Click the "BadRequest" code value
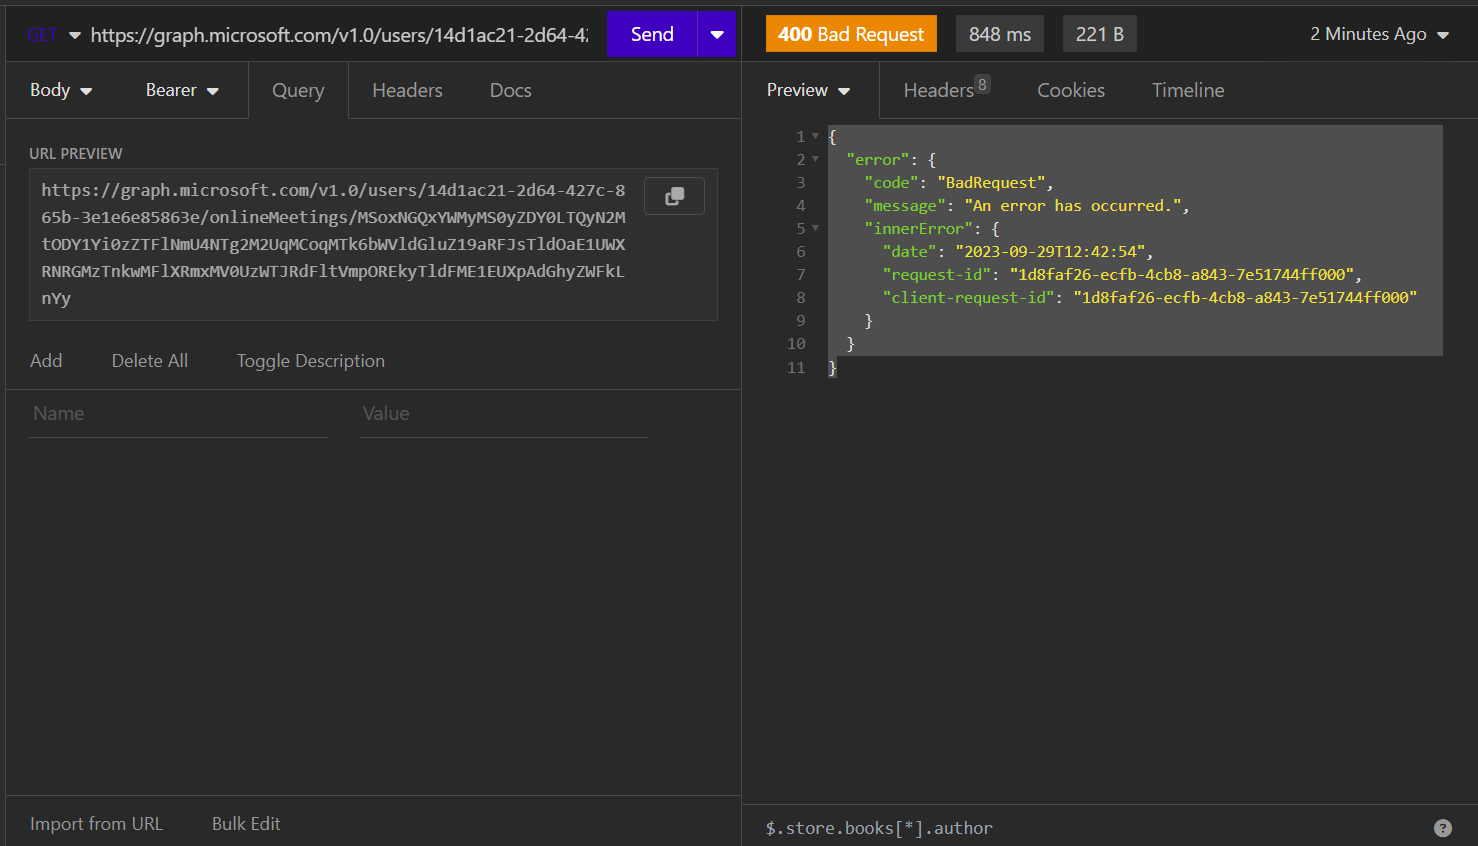 coord(991,183)
